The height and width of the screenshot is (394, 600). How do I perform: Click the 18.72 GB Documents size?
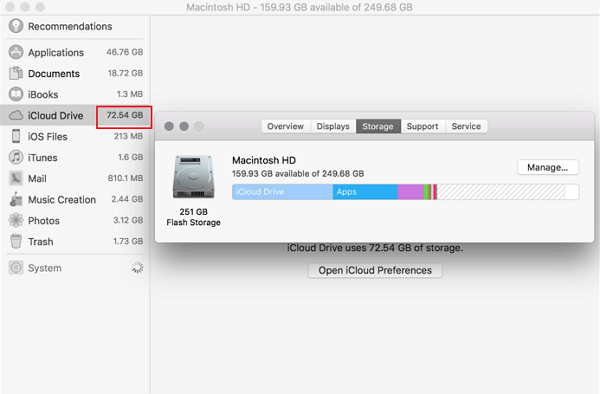(125, 73)
